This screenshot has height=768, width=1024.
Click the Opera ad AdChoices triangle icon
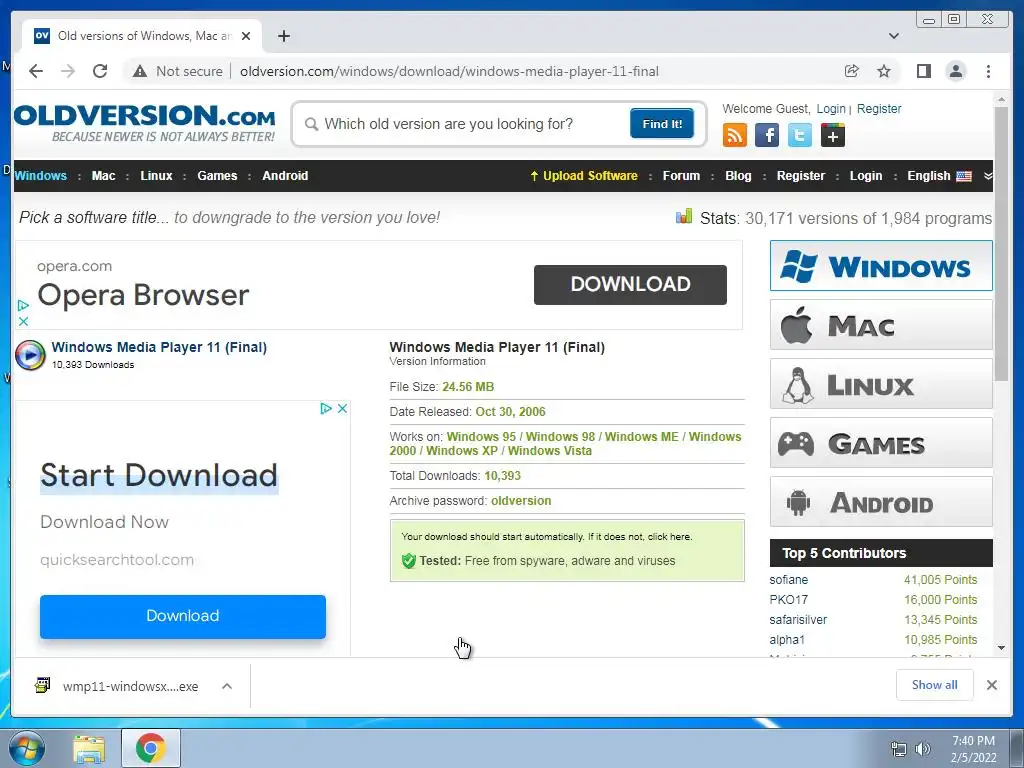[23, 305]
